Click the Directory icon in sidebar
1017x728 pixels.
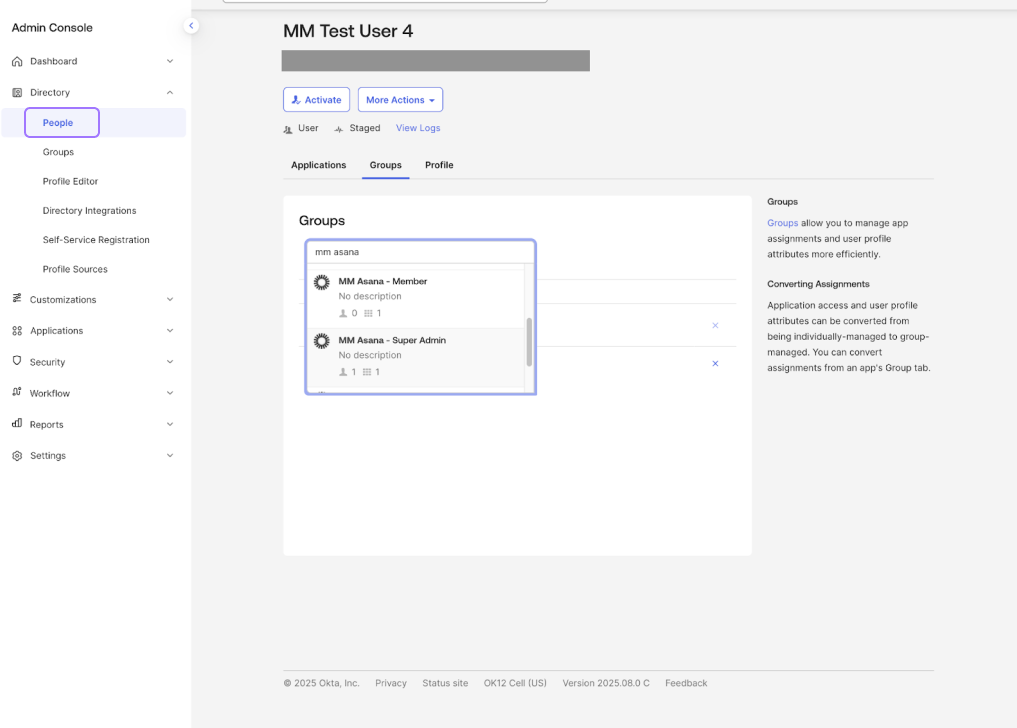pyautogui.click(x=17, y=93)
